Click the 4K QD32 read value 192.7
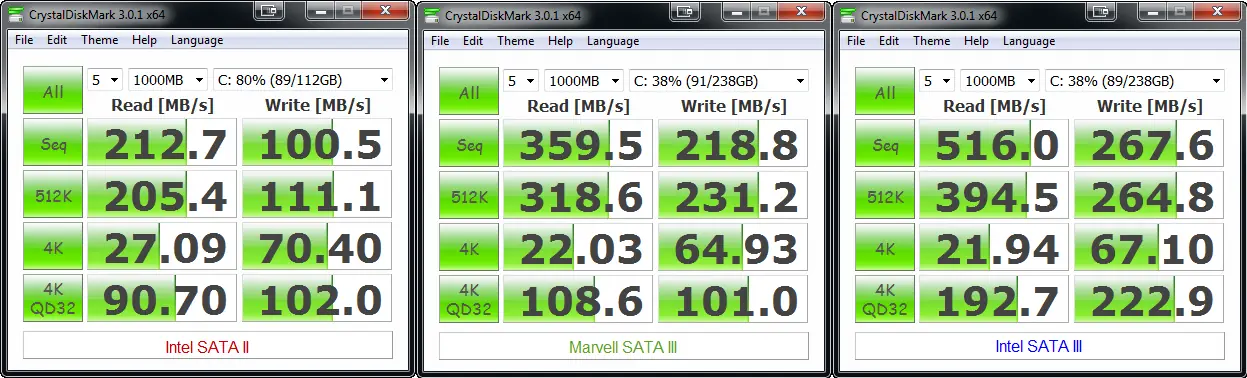The height and width of the screenshot is (378, 1247). [x=995, y=299]
